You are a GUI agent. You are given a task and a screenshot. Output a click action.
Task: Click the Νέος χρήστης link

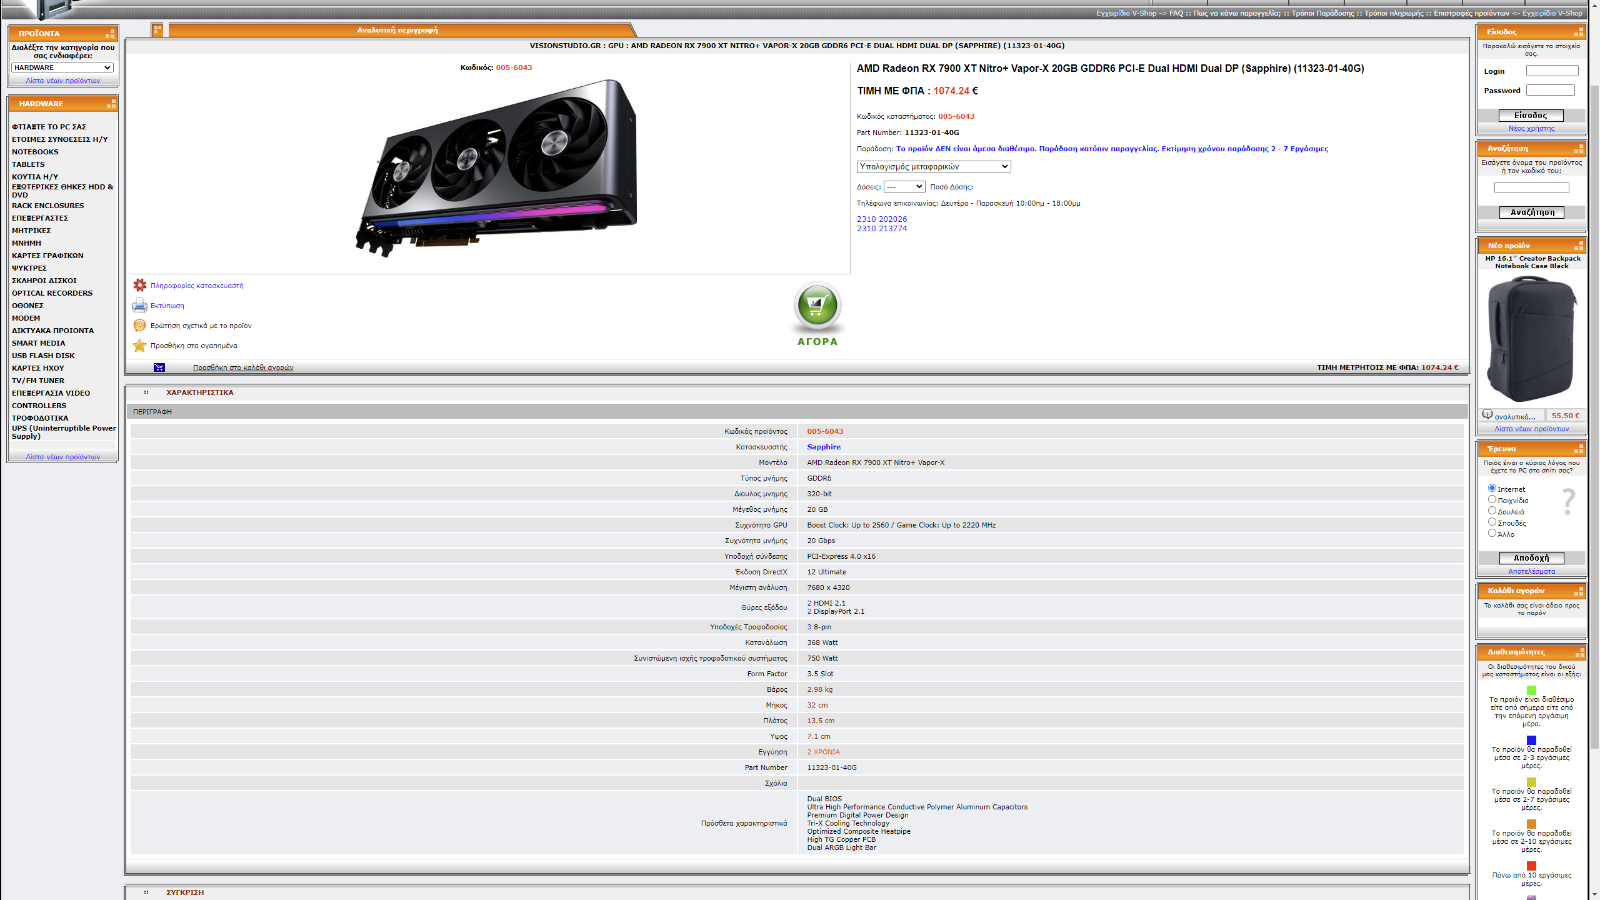tap(1531, 128)
